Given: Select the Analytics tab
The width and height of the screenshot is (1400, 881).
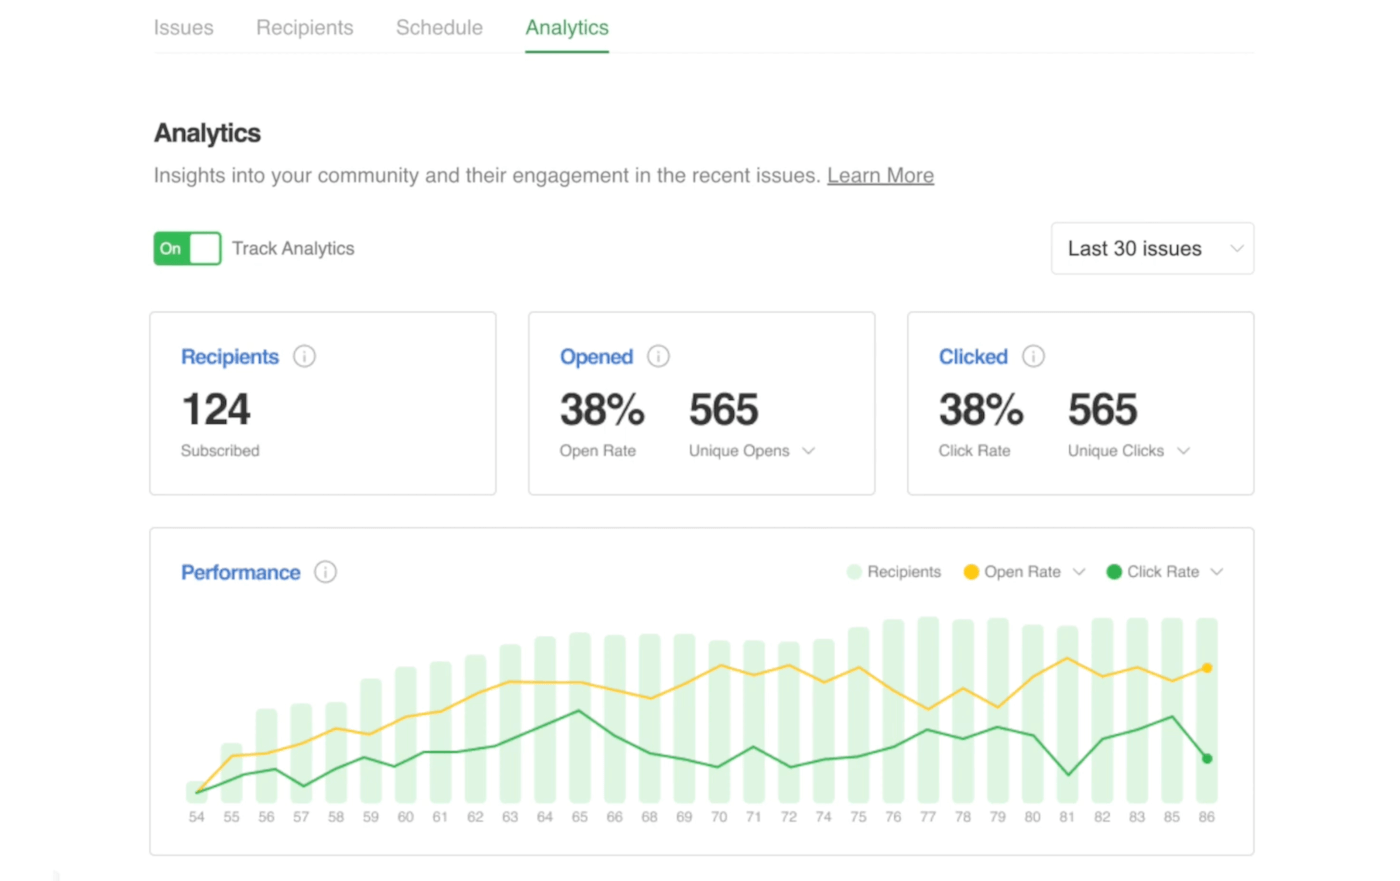Looking at the screenshot, I should [x=567, y=28].
